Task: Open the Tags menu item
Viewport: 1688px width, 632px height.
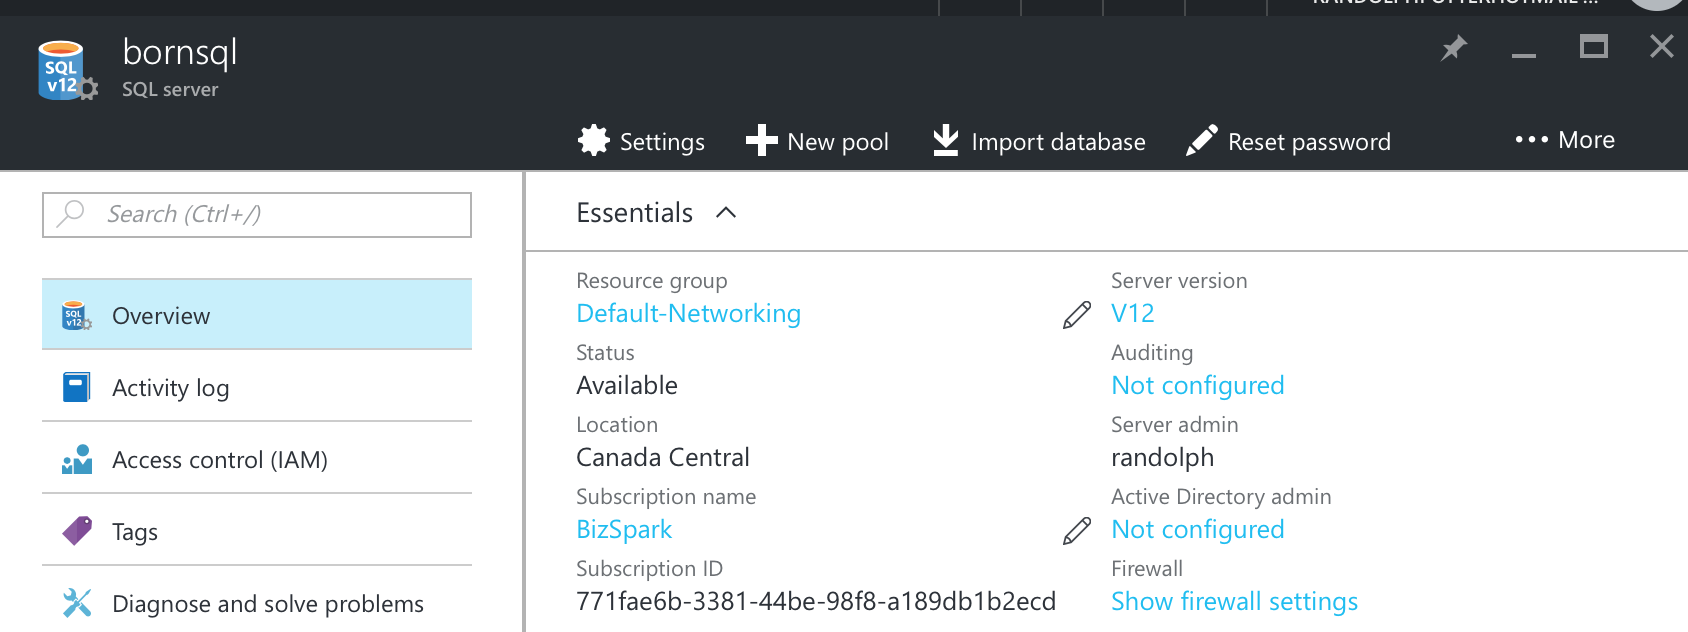Action: [x=257, y=531]
